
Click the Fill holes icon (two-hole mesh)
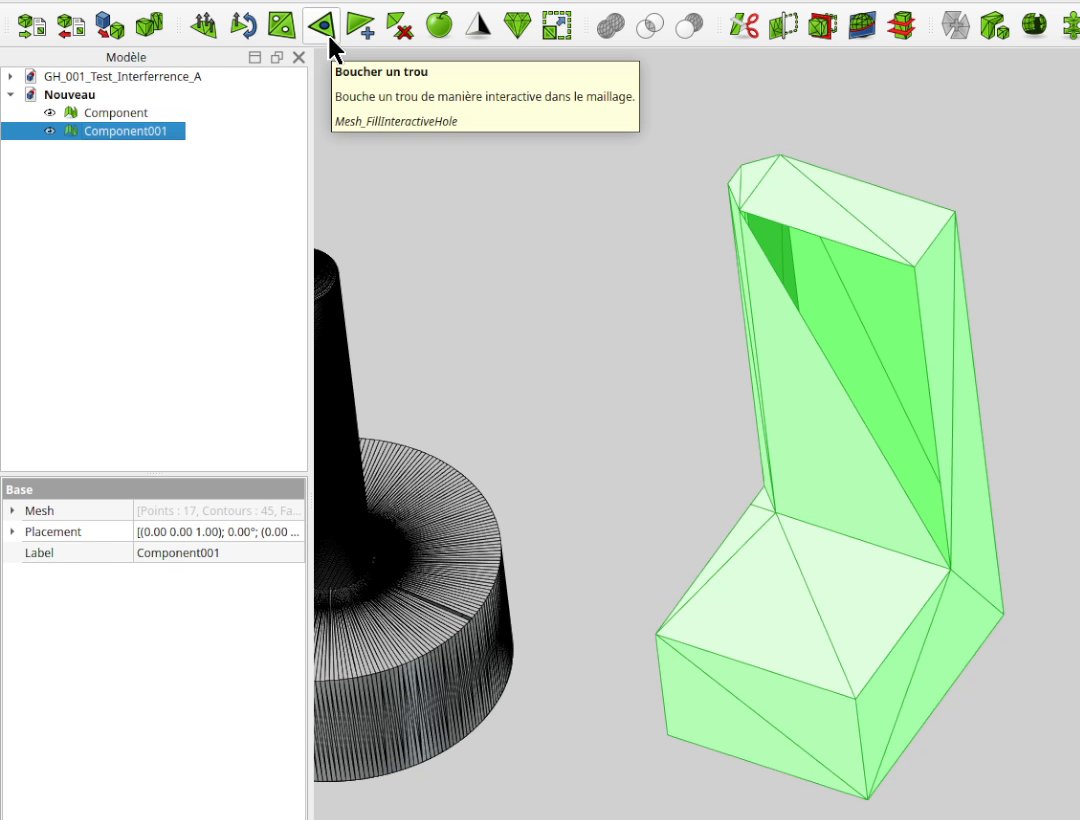(x=282, y=25)
